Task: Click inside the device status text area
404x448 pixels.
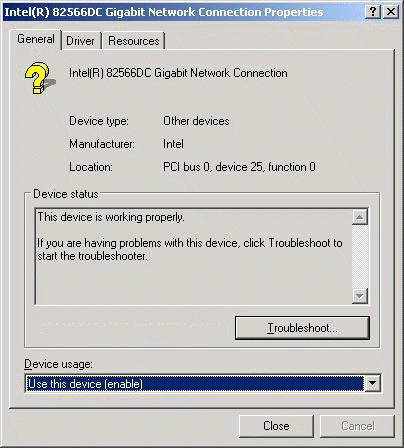Action: (193, 256)
